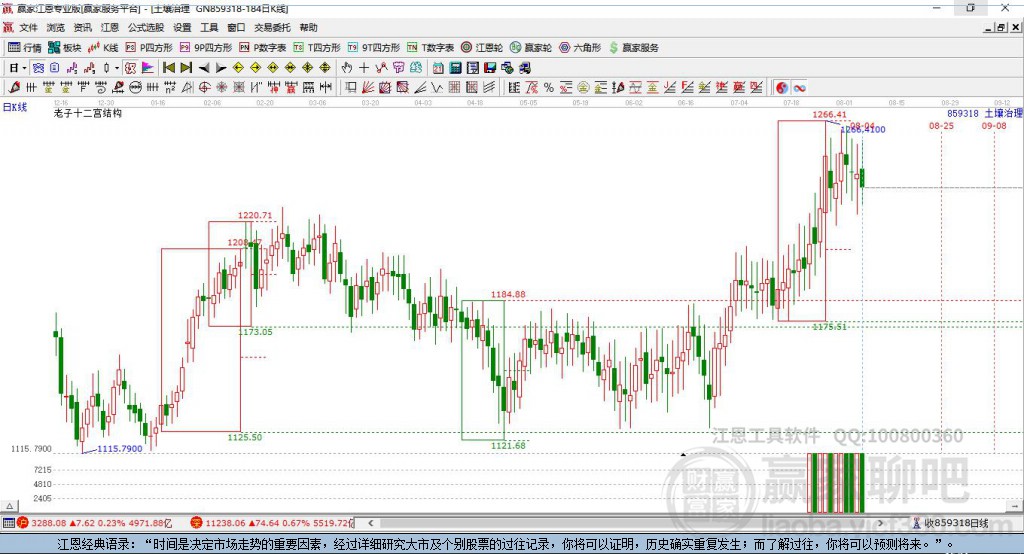The image size is (1024, 554).
Task: Toggle the crosshair cursor tool
Action: [x=364, y=68]
